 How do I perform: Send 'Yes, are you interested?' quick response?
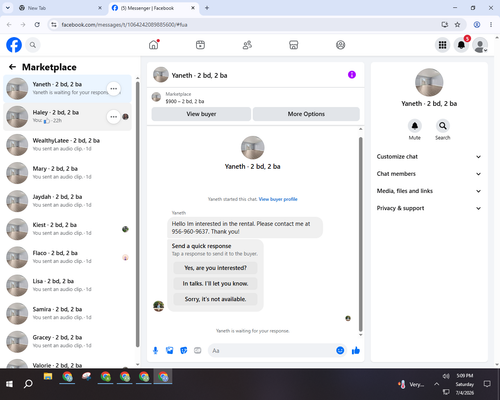215,268
